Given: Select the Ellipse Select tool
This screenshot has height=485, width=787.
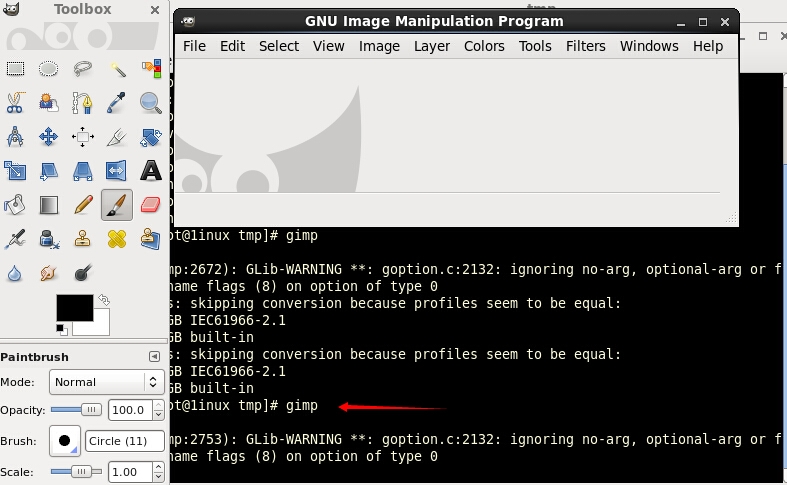Looking at the screenshot, I should (49, 68).
